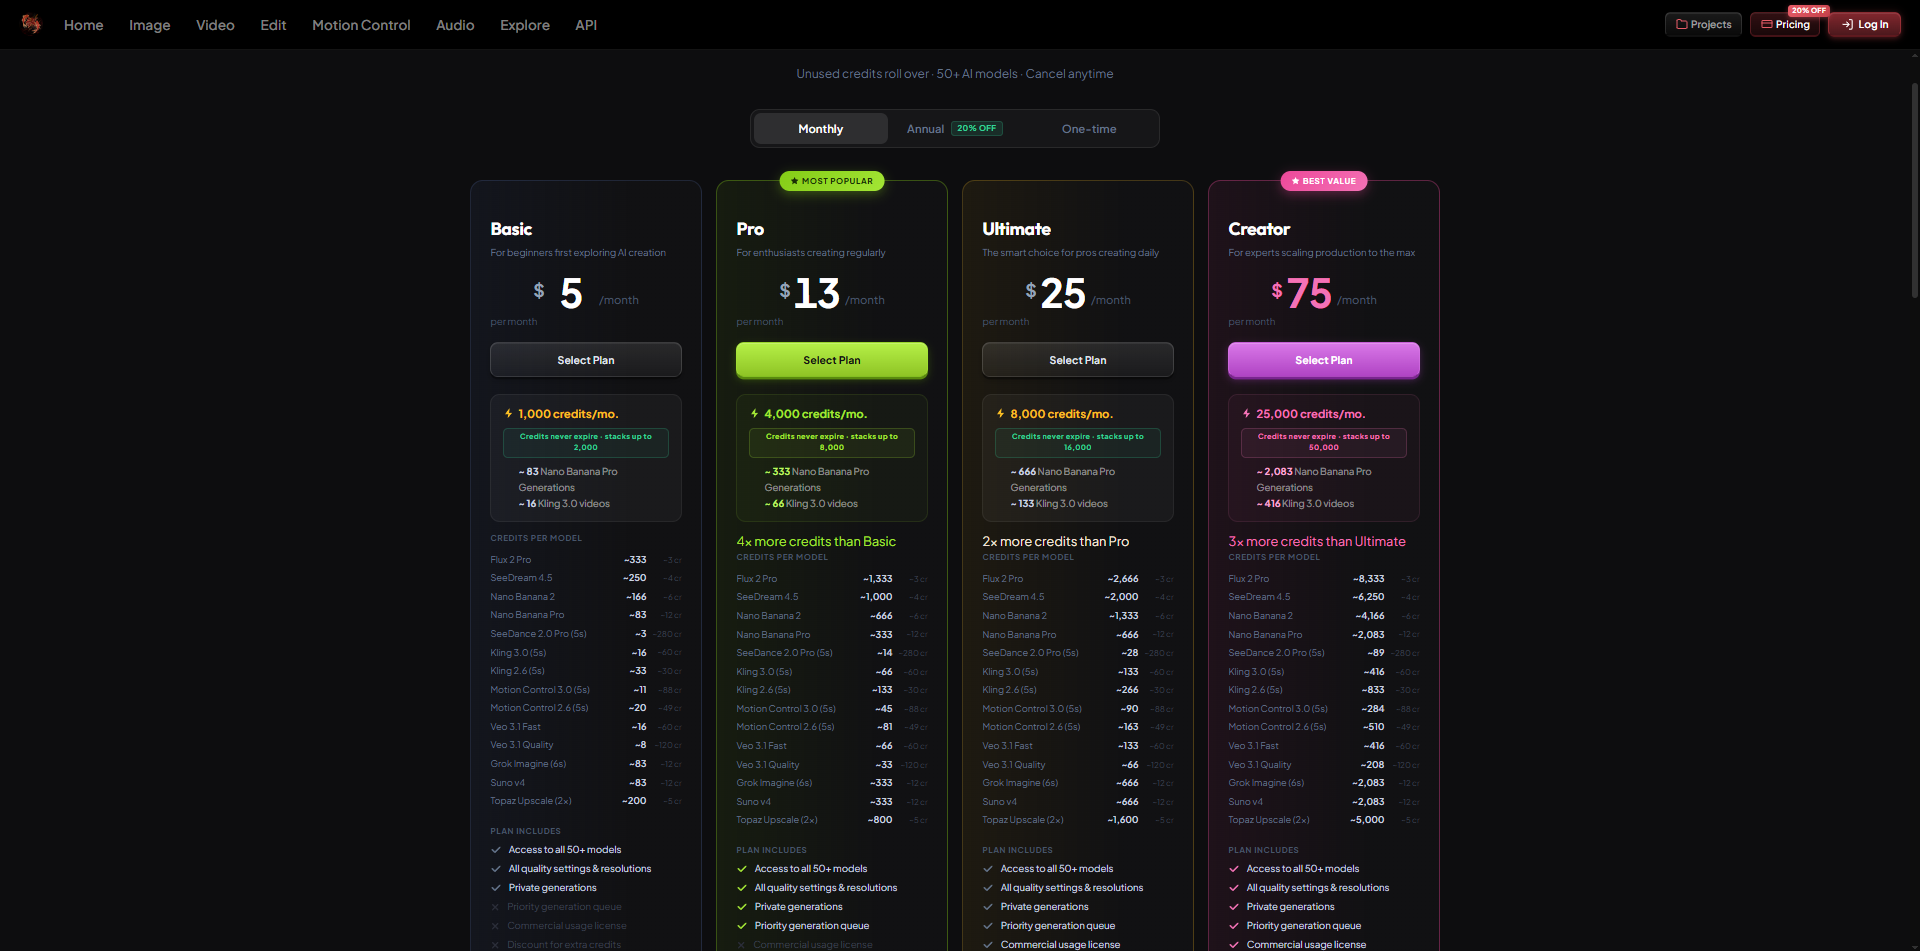Click Basic 'Credits never expire' stacking notice
The height and width of the screenshot is (951, 1920).
586,442
